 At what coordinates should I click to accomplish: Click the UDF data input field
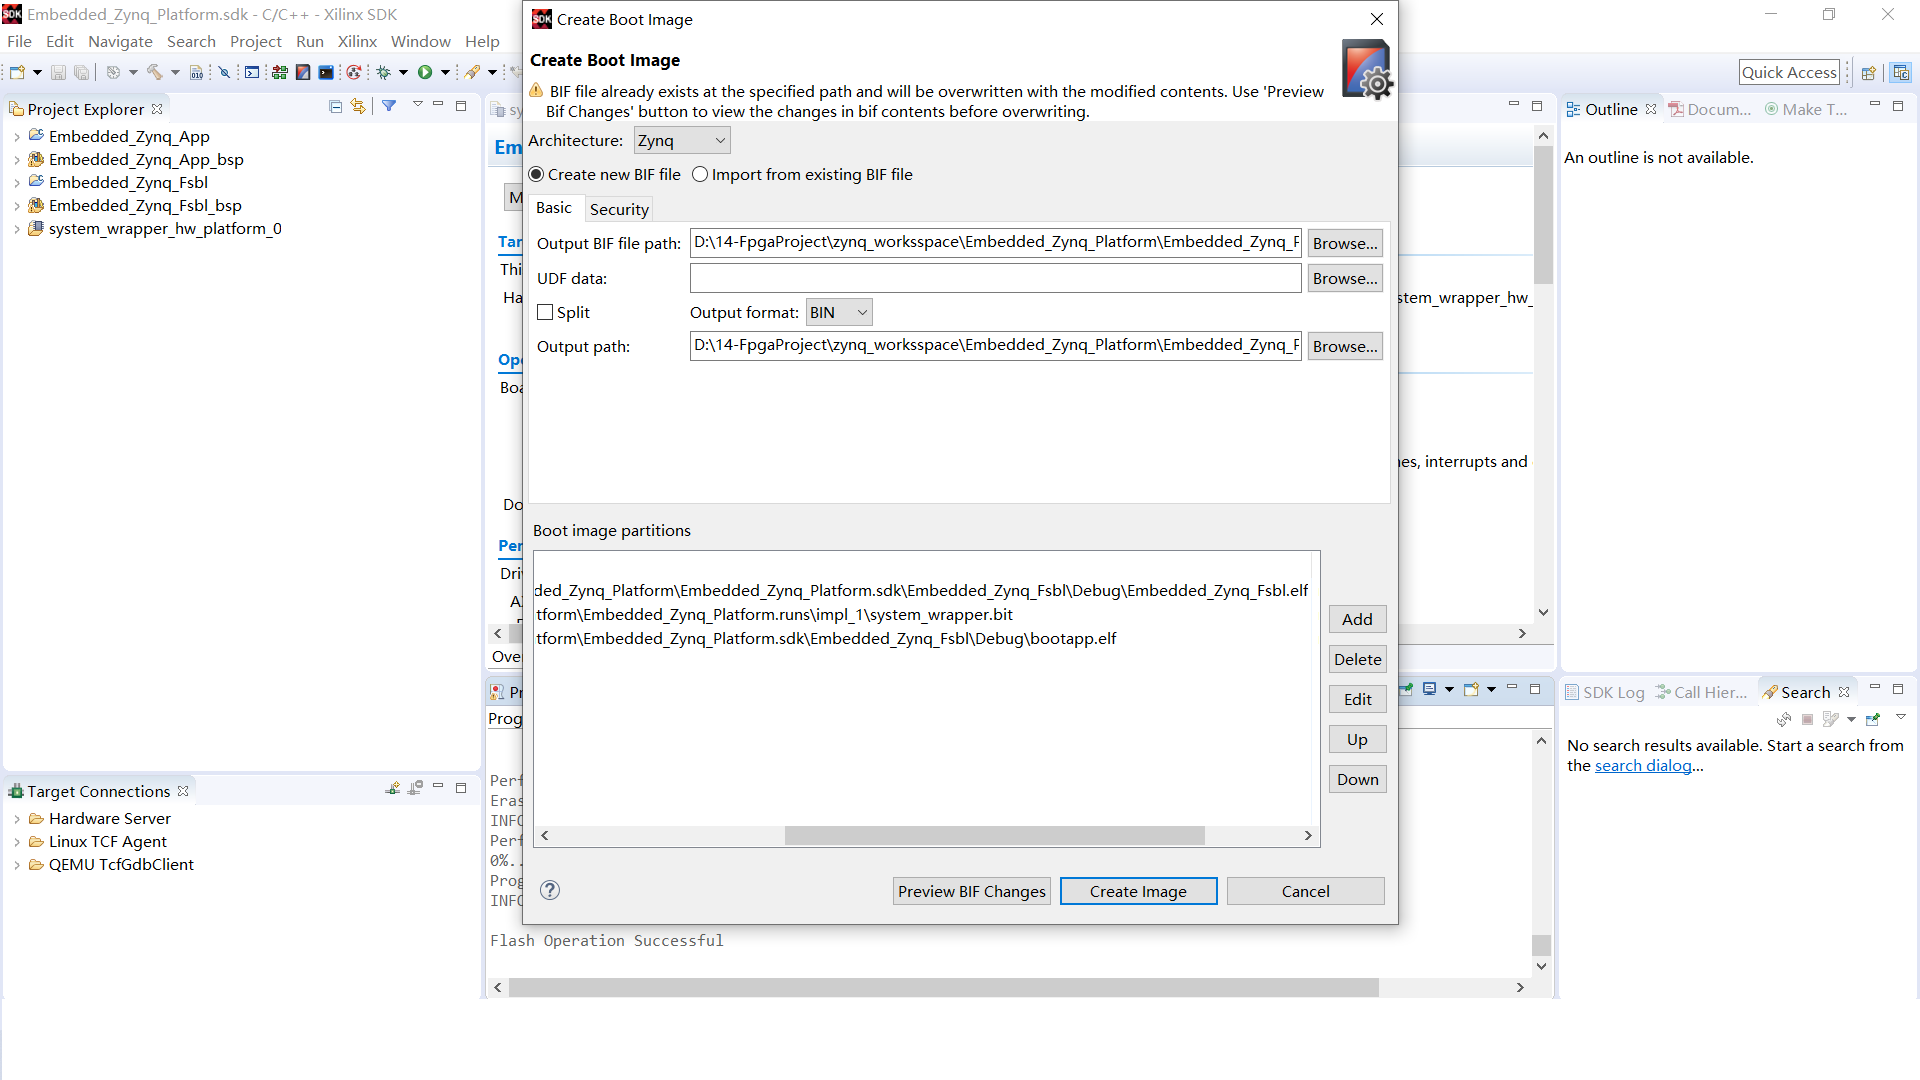(994, 277)
